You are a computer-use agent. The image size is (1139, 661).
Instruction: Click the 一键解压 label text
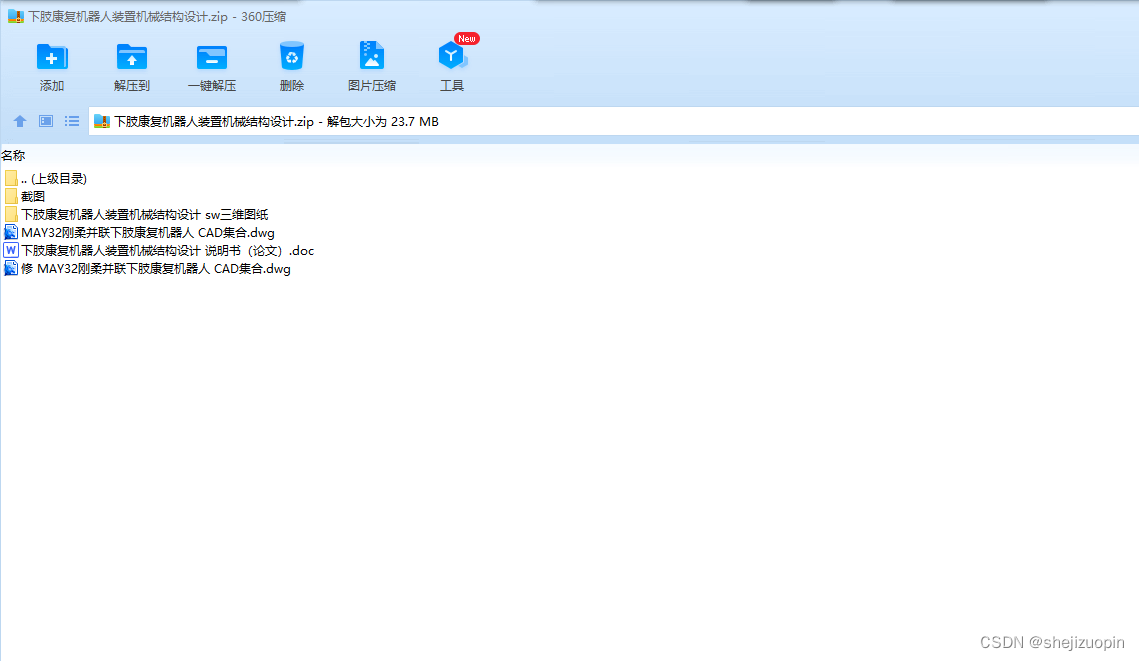coord(211,86)
